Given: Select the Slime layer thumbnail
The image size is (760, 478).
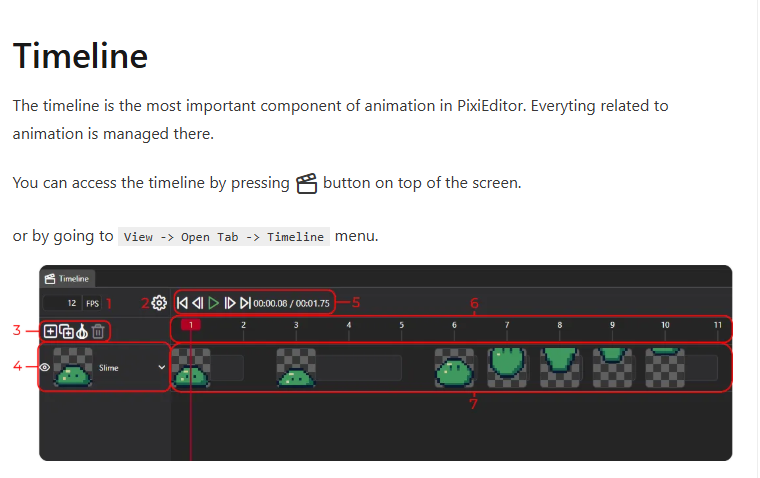Looking at the screenshot, I should [72, 368].
